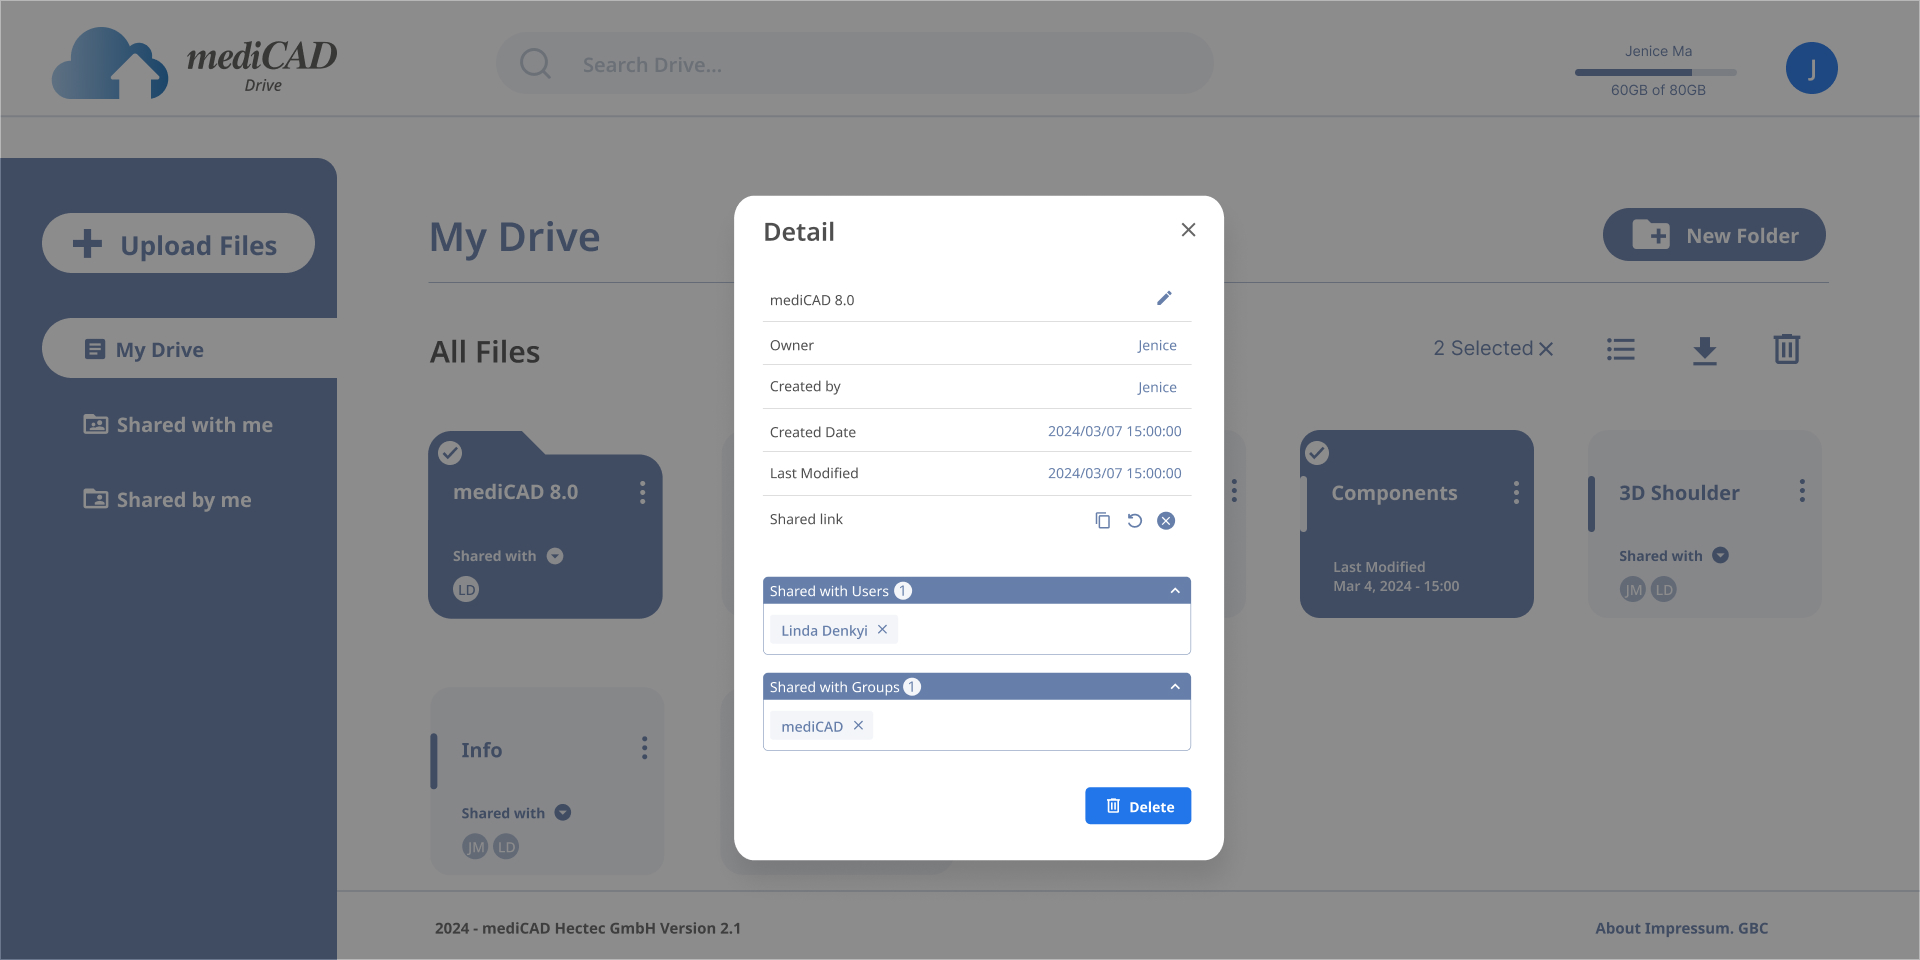Remove mediCAD group from shared groups
Image resolution: width=1920 pixels, height=960 pixels.
[x=858, y=725]
